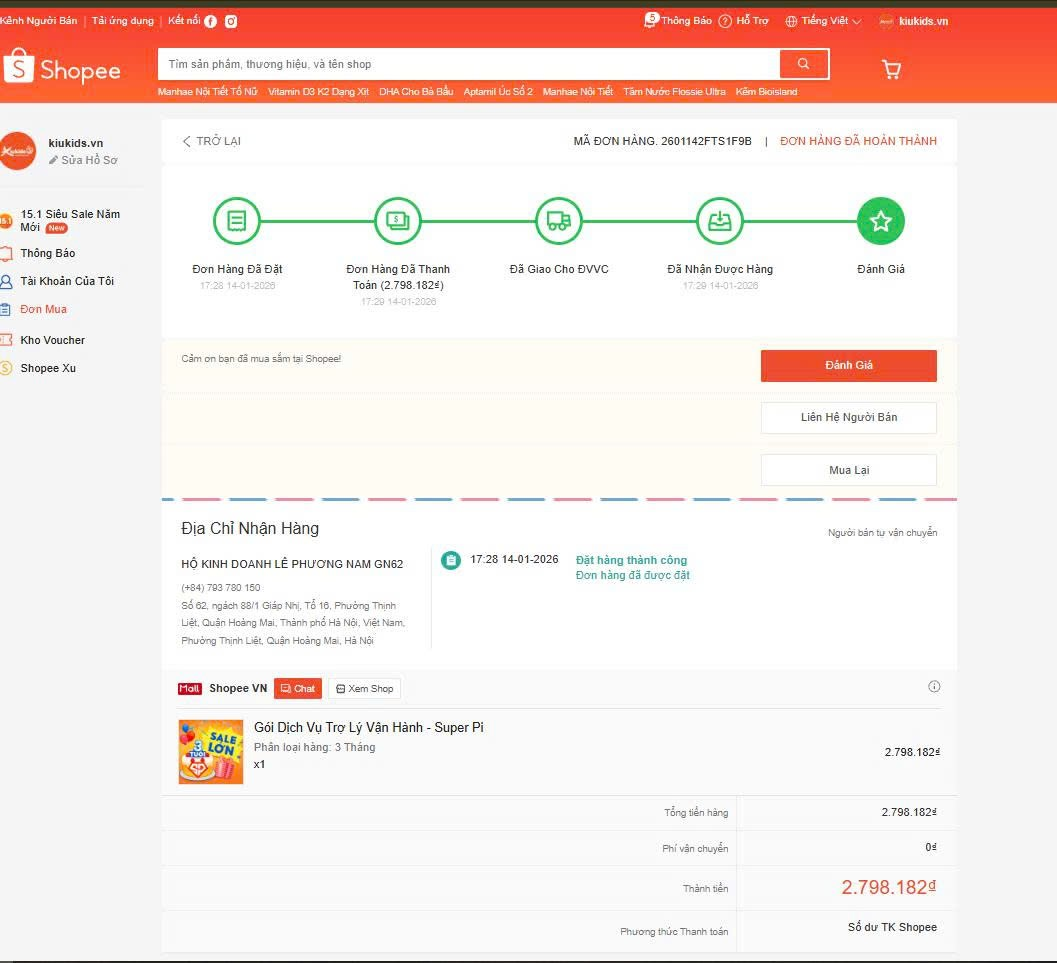The width and height of the screenshot is (1057, 963).
Task: Open Kho Voucher in the sidebar
Action: pos(53,340)
